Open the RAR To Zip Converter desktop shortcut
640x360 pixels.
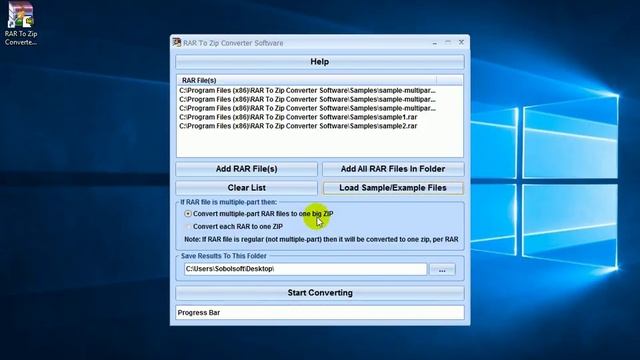[20, 24]
